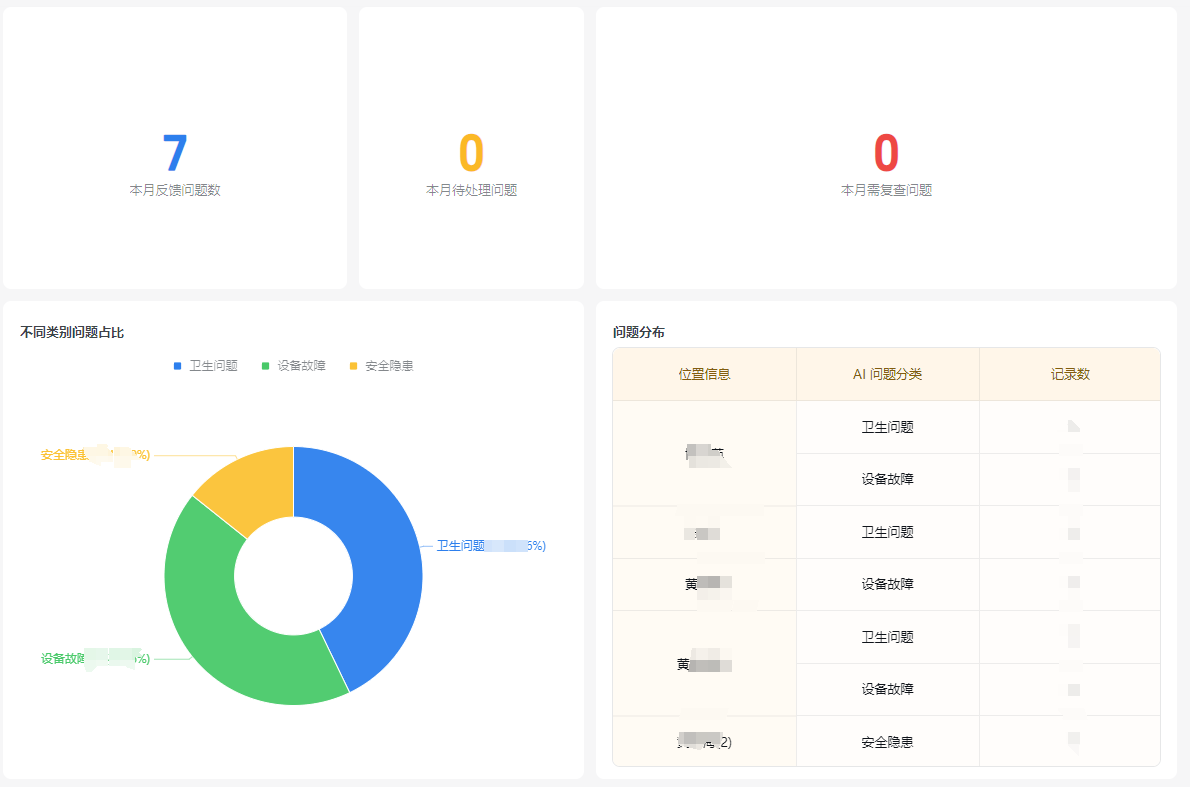The width and height of the screenshot is (1190, 787).
Task: Click the AI 问题分类 column header
Action: click(x=887, y=374)
